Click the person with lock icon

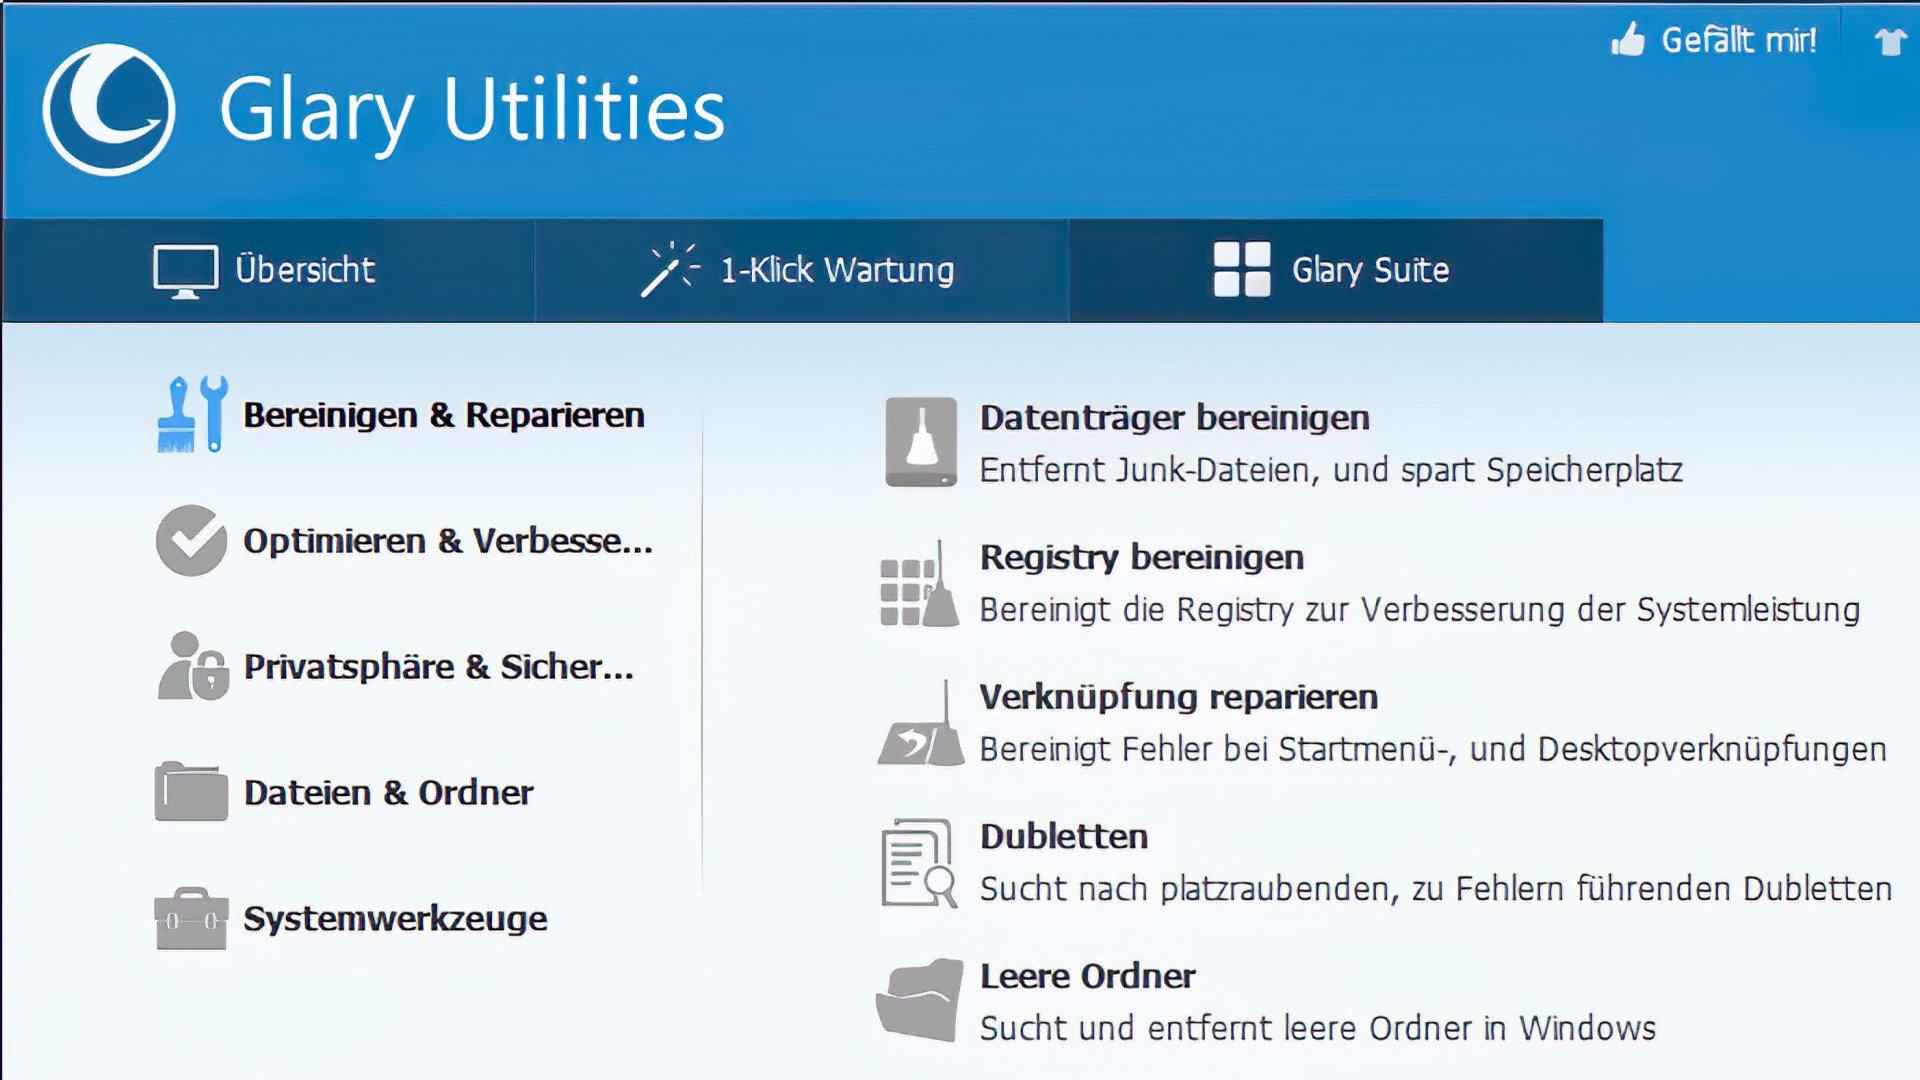[192, 666]
